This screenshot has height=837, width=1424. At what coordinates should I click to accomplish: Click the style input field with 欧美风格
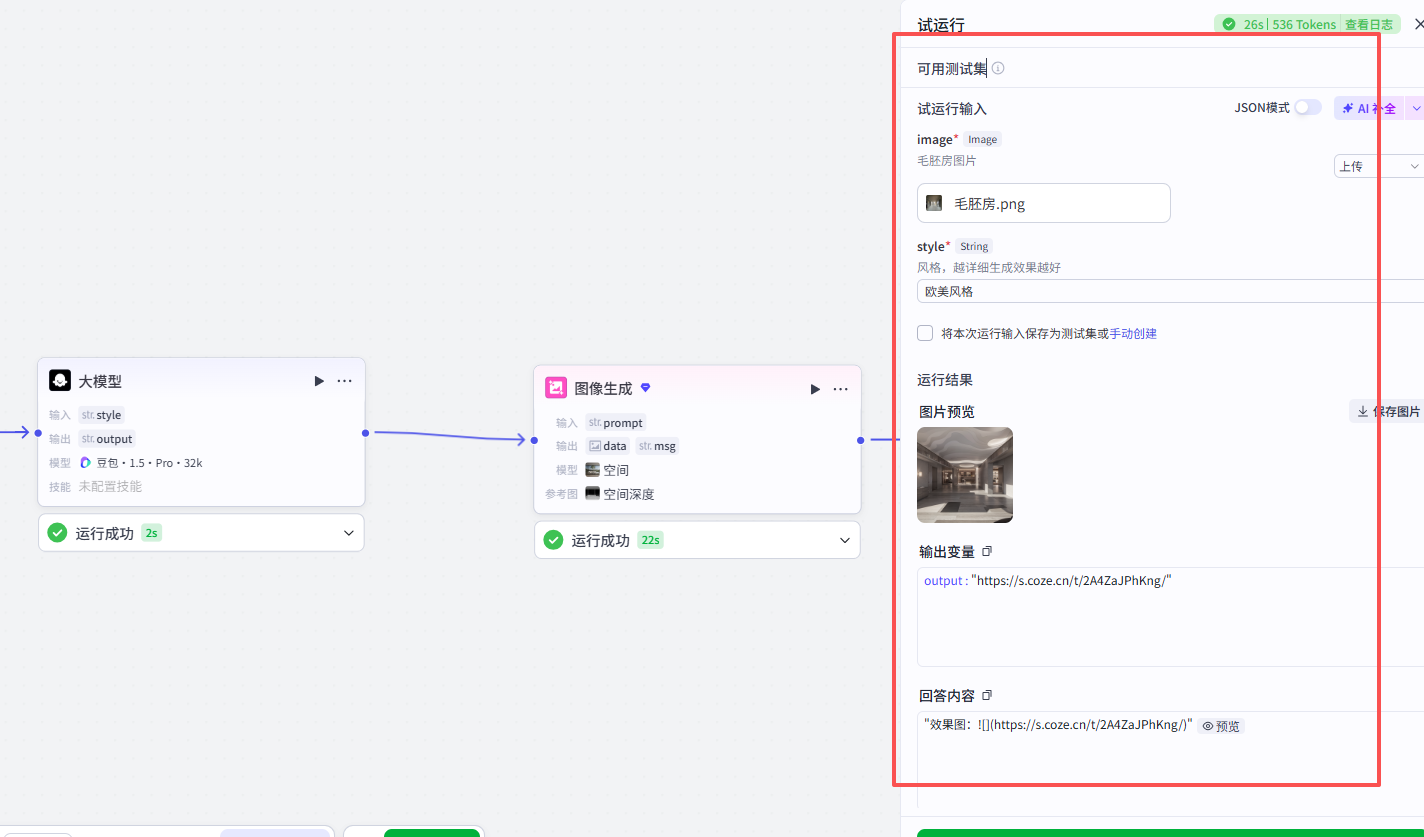1170,291
